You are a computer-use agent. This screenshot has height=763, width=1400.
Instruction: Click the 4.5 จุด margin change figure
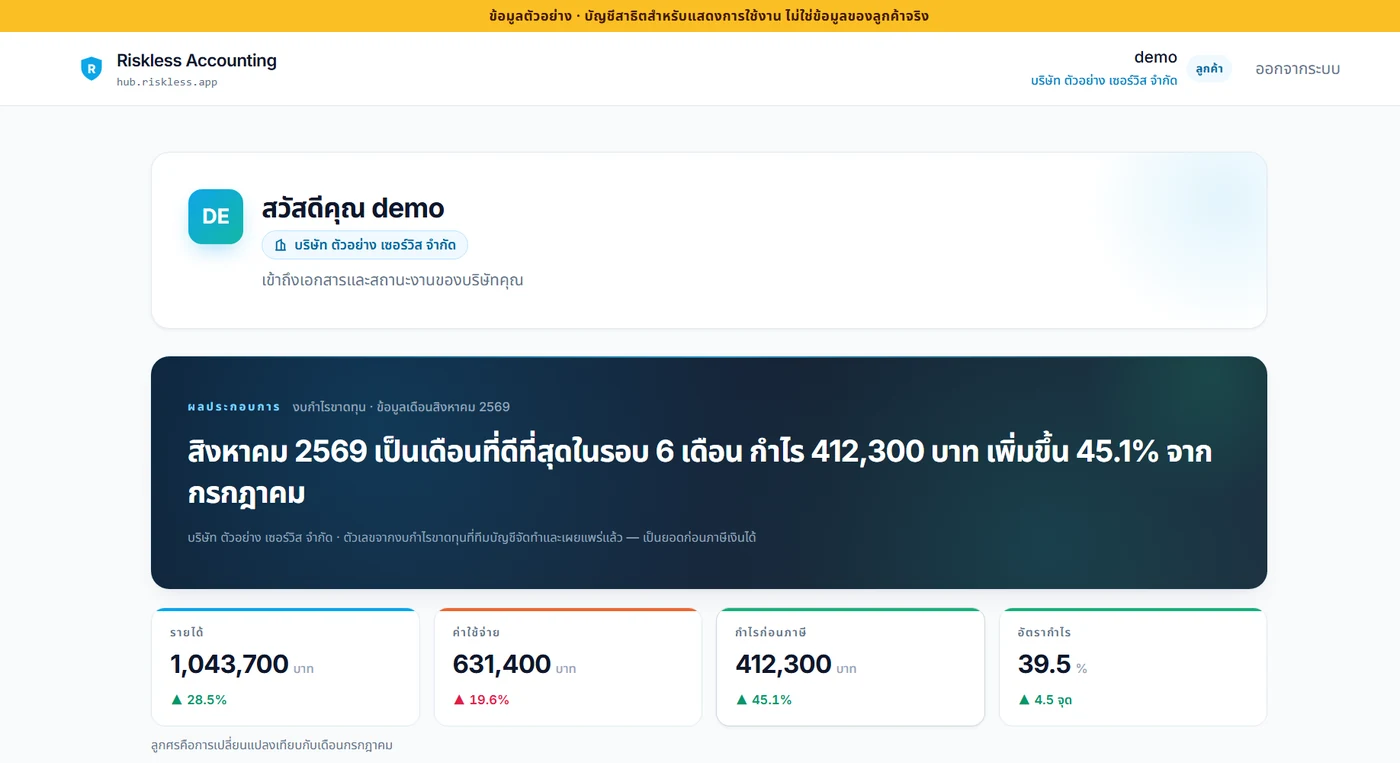(1053, 700)
